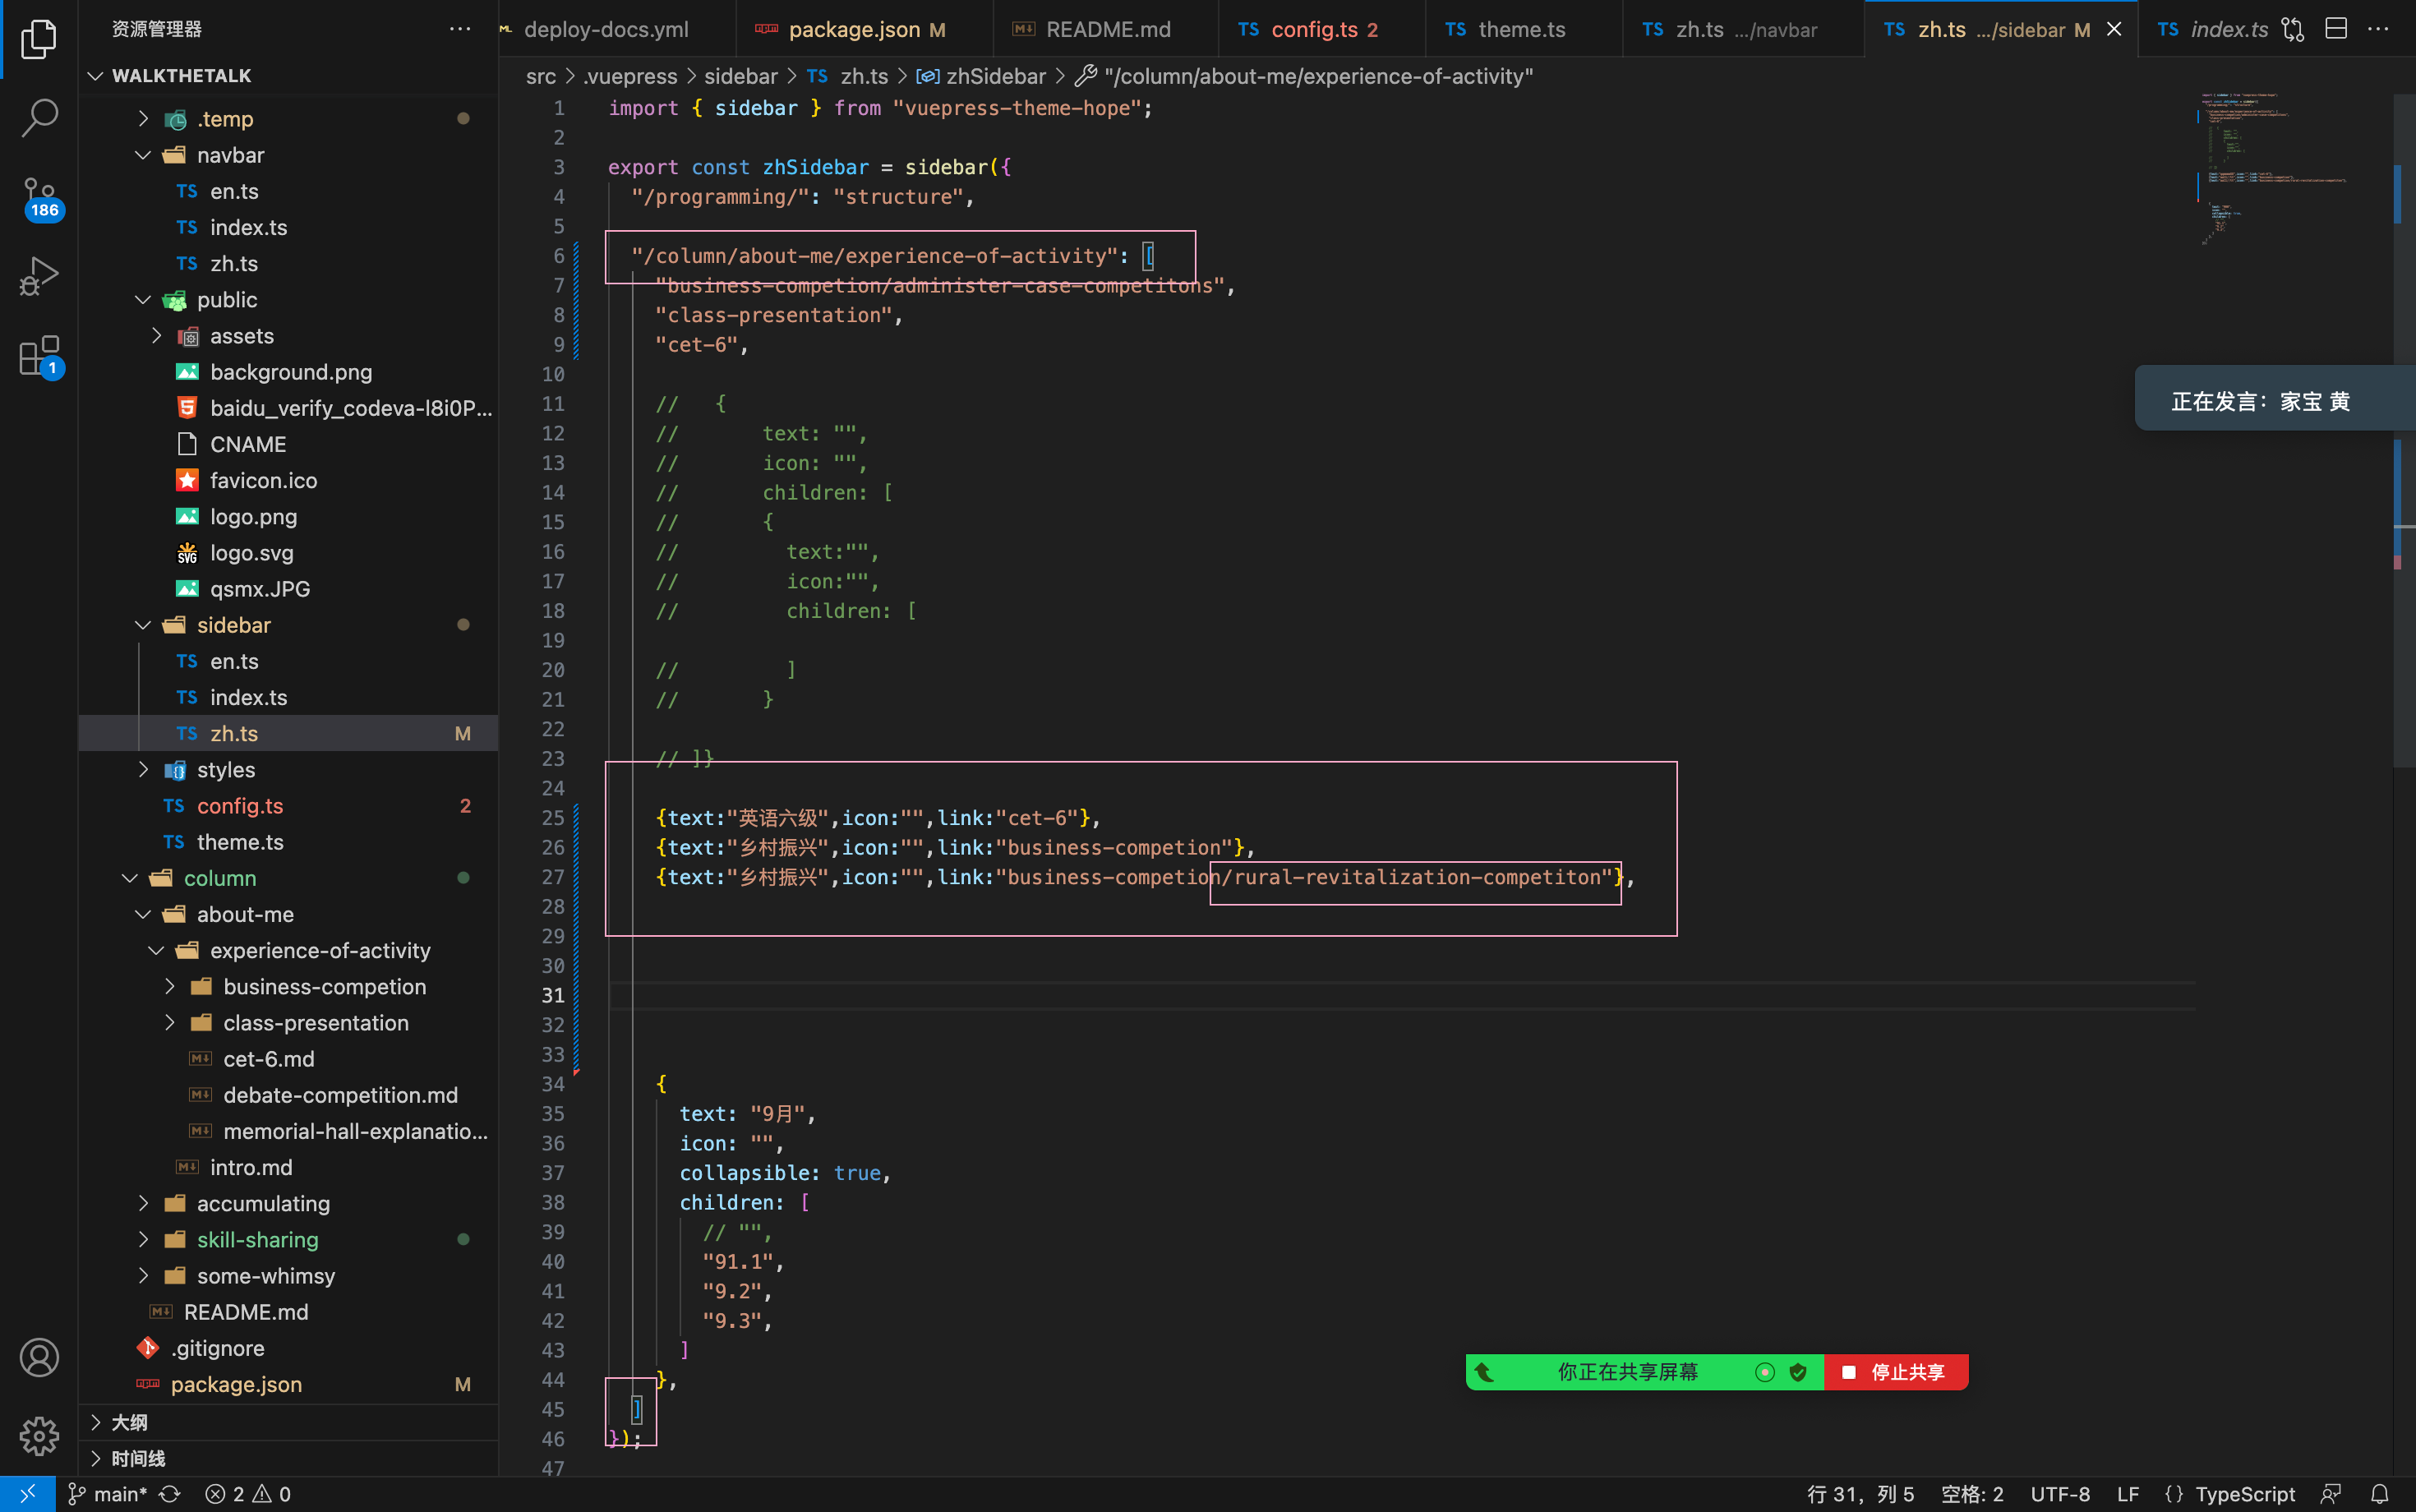
Task: Click the split editor icon
Action: tap(2336, 29)
